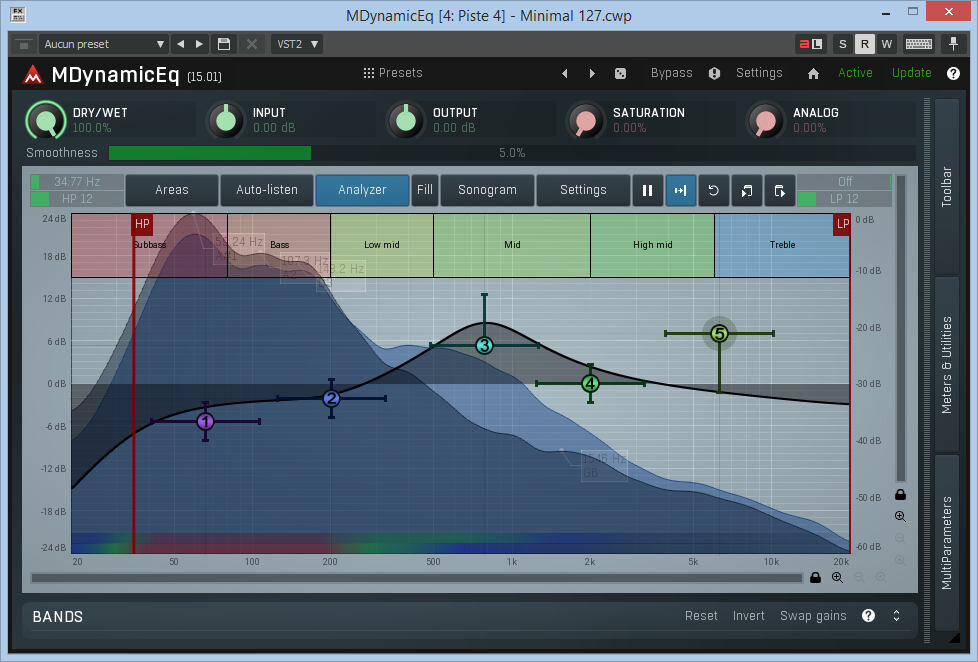Open the Presets browser

click(x=393, y=73)
